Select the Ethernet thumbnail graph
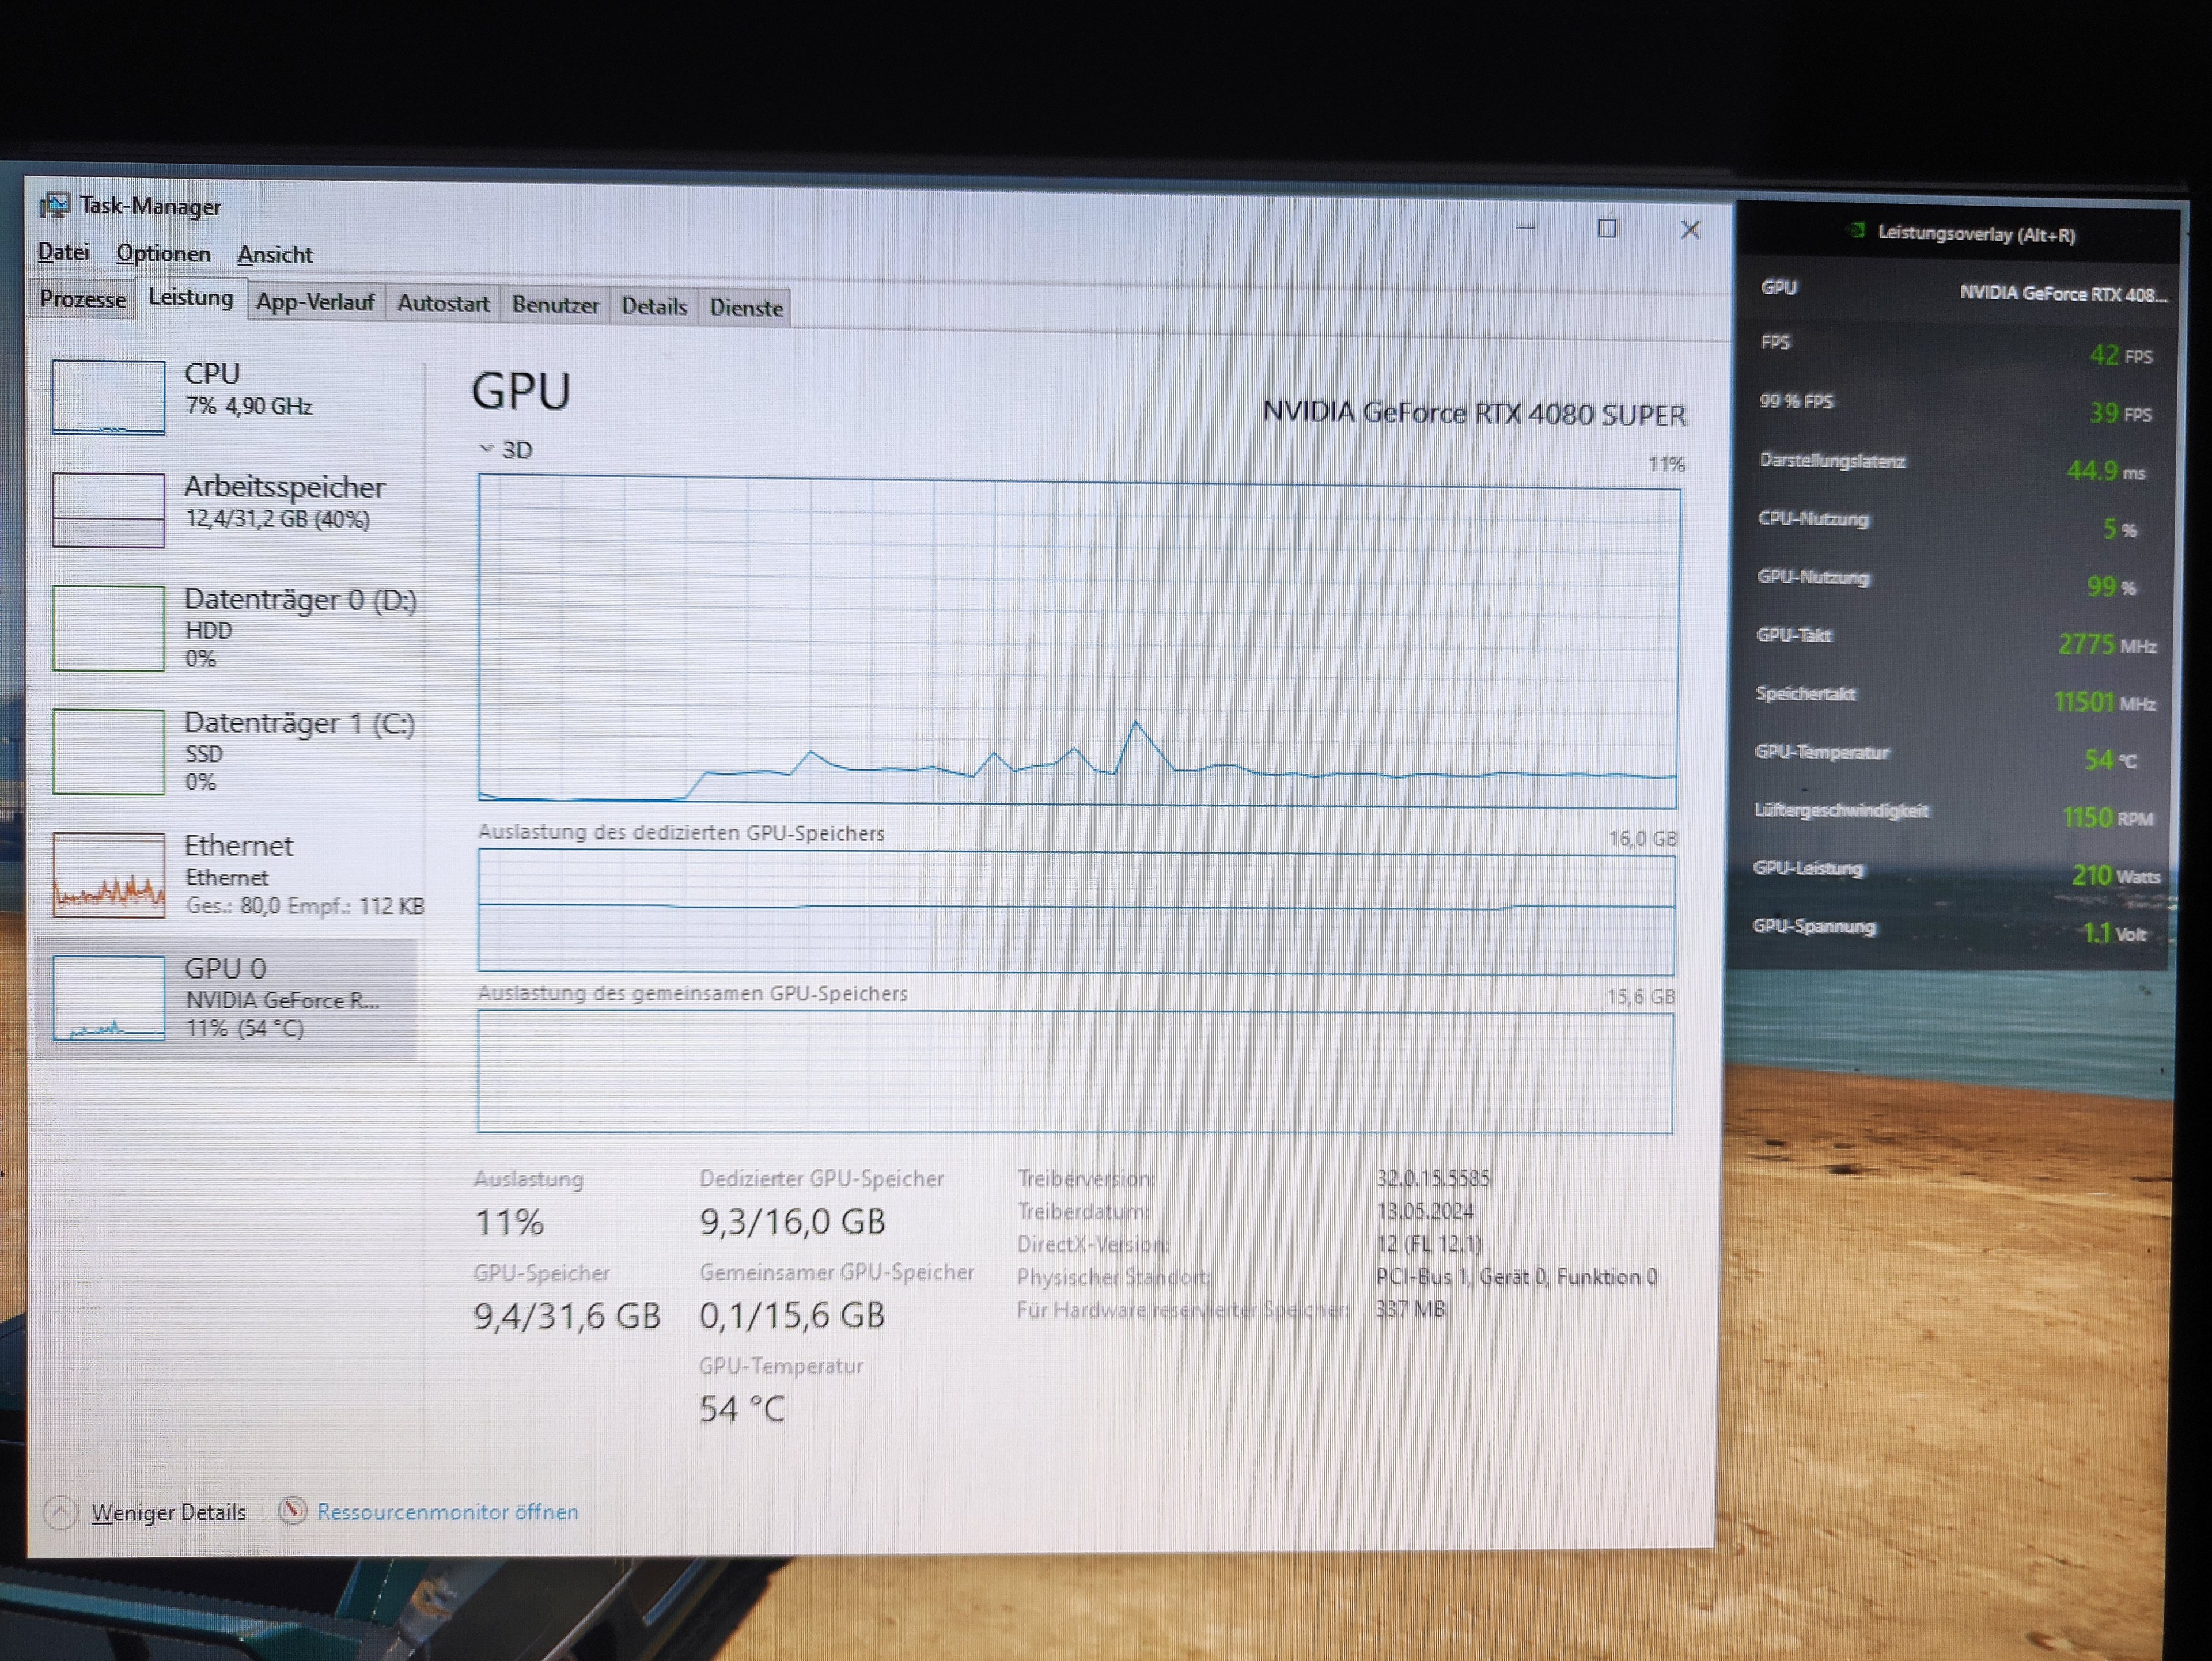Viewport: 2212px width, 1661px height. click(x=108, y=875)
